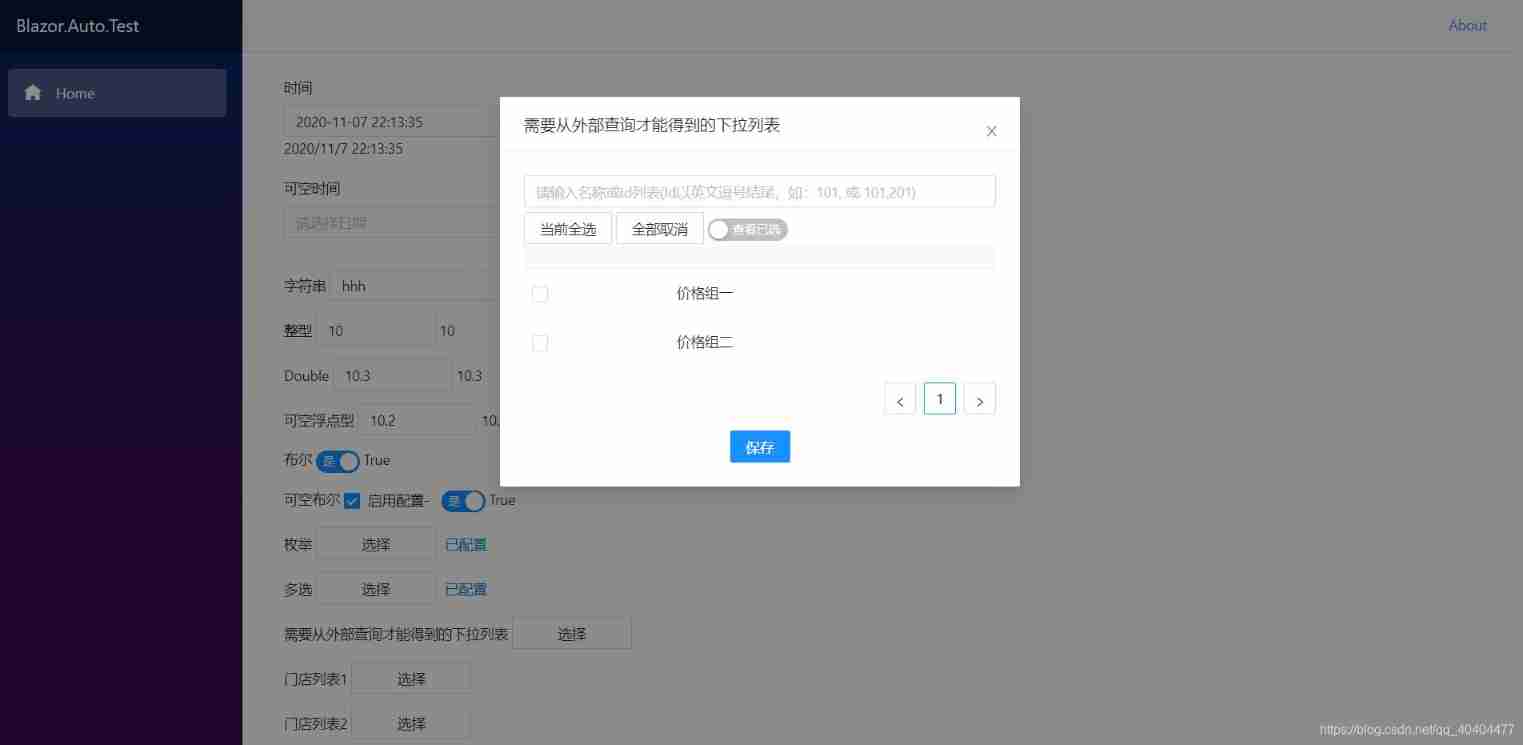This screenshot has height=745, width=1523.
Task: Check the 价格组一 checkbox
Action: tap(540, 294)
